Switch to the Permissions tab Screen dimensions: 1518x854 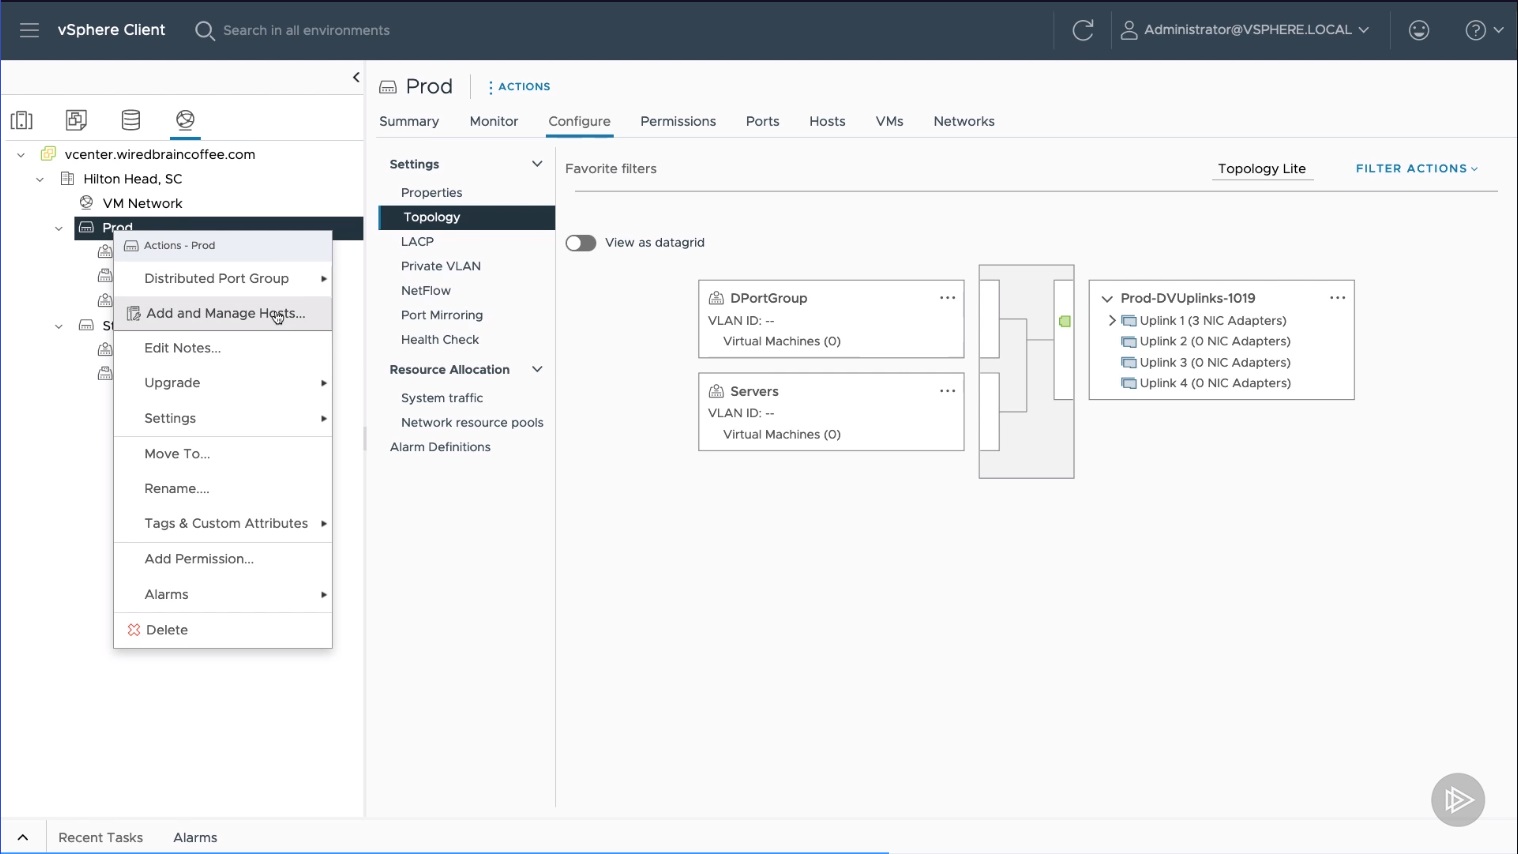(677, 121)
